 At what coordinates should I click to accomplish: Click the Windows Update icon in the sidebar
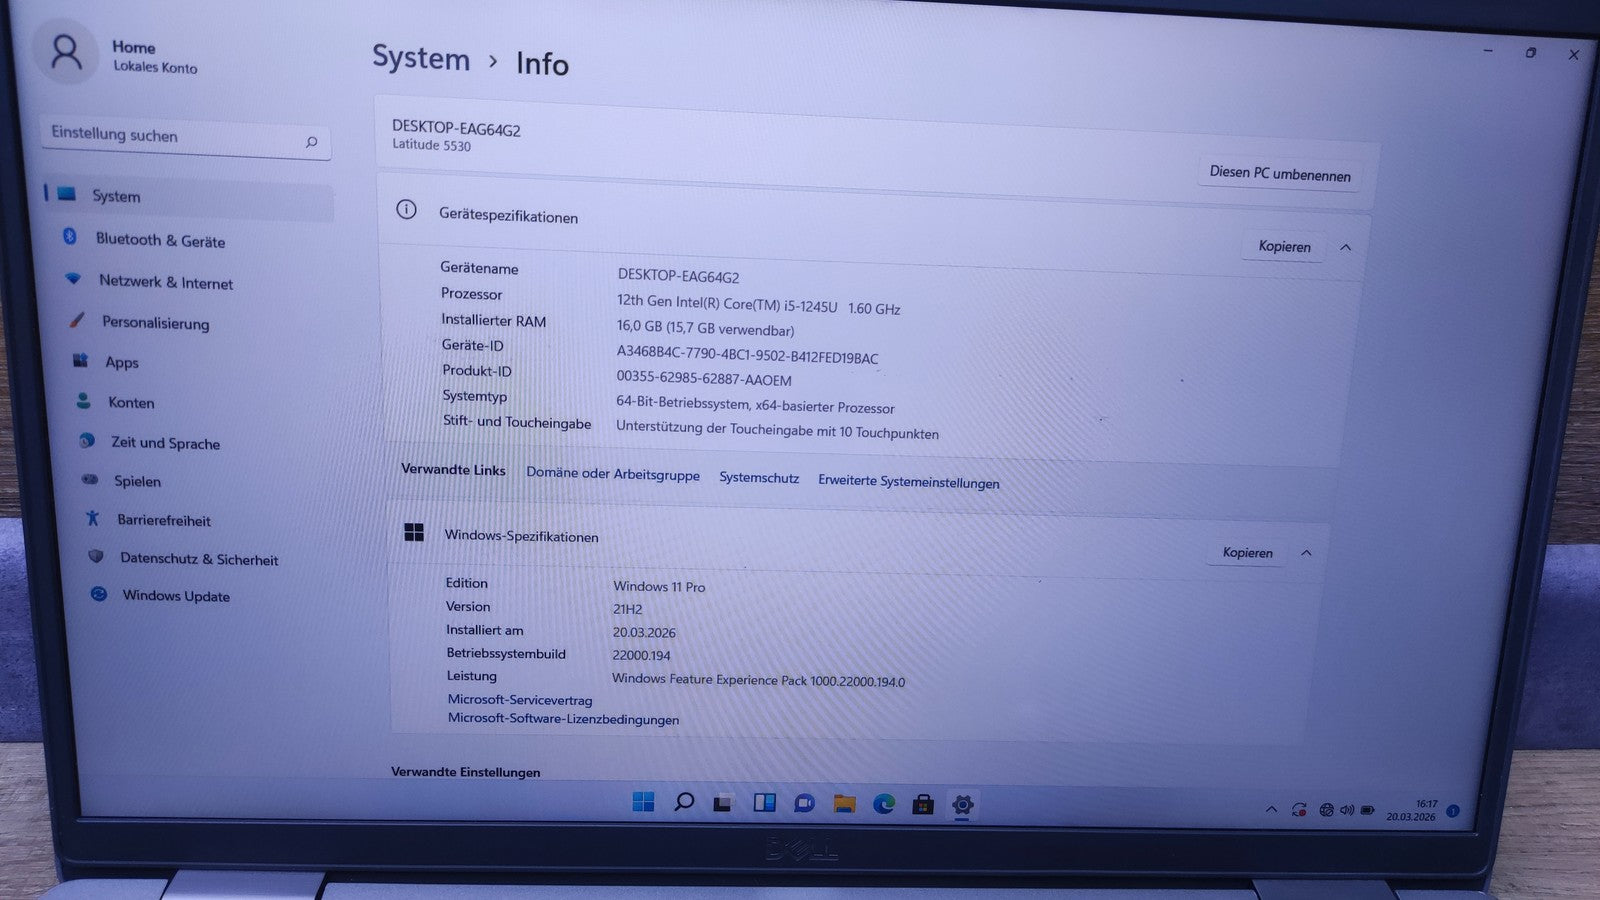coord(99,593)
